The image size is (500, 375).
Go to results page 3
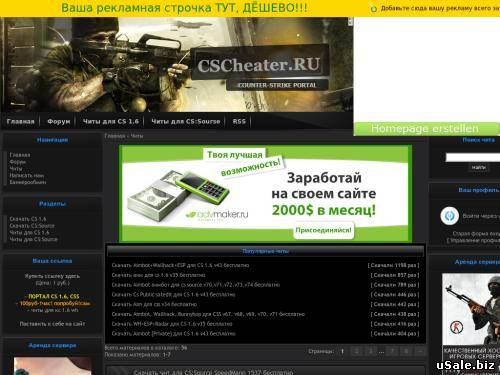click(x=370, y=351)
